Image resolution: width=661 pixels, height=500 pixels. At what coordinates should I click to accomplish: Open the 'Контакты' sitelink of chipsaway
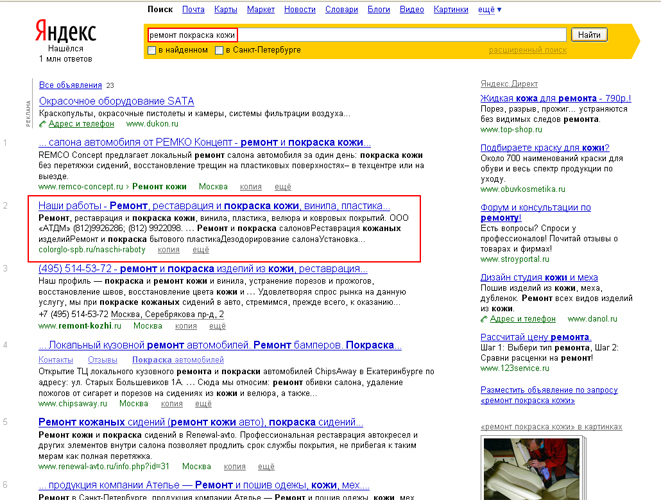56,360
